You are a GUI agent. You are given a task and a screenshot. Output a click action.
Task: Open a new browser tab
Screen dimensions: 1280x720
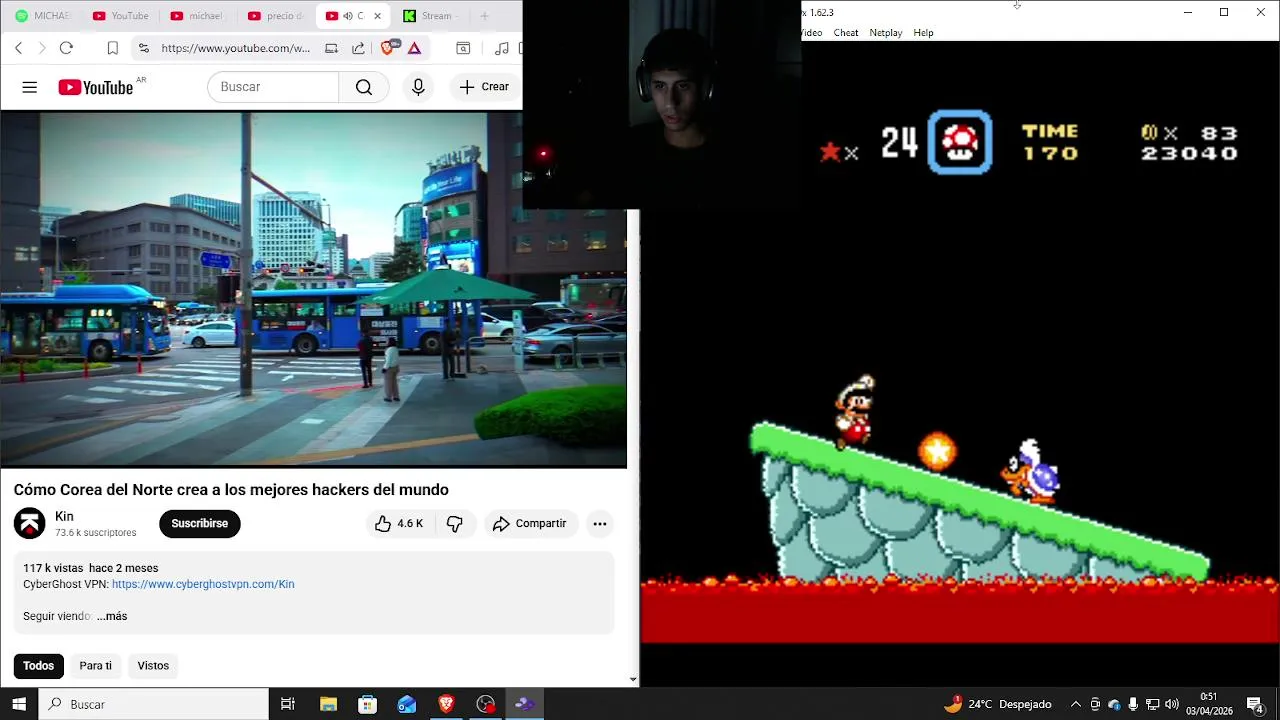tap(484, 16)
